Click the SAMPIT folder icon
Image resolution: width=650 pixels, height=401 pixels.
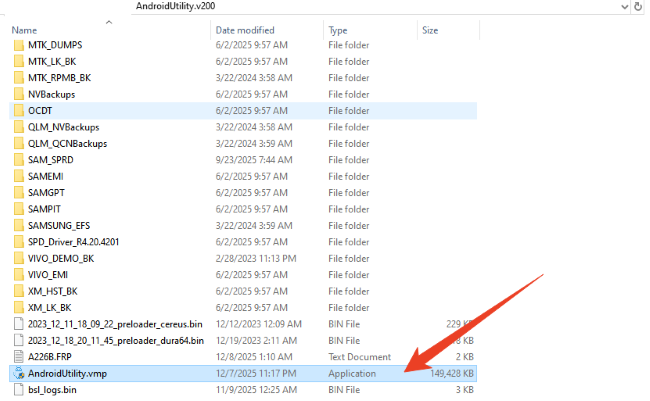coord(19,209)
